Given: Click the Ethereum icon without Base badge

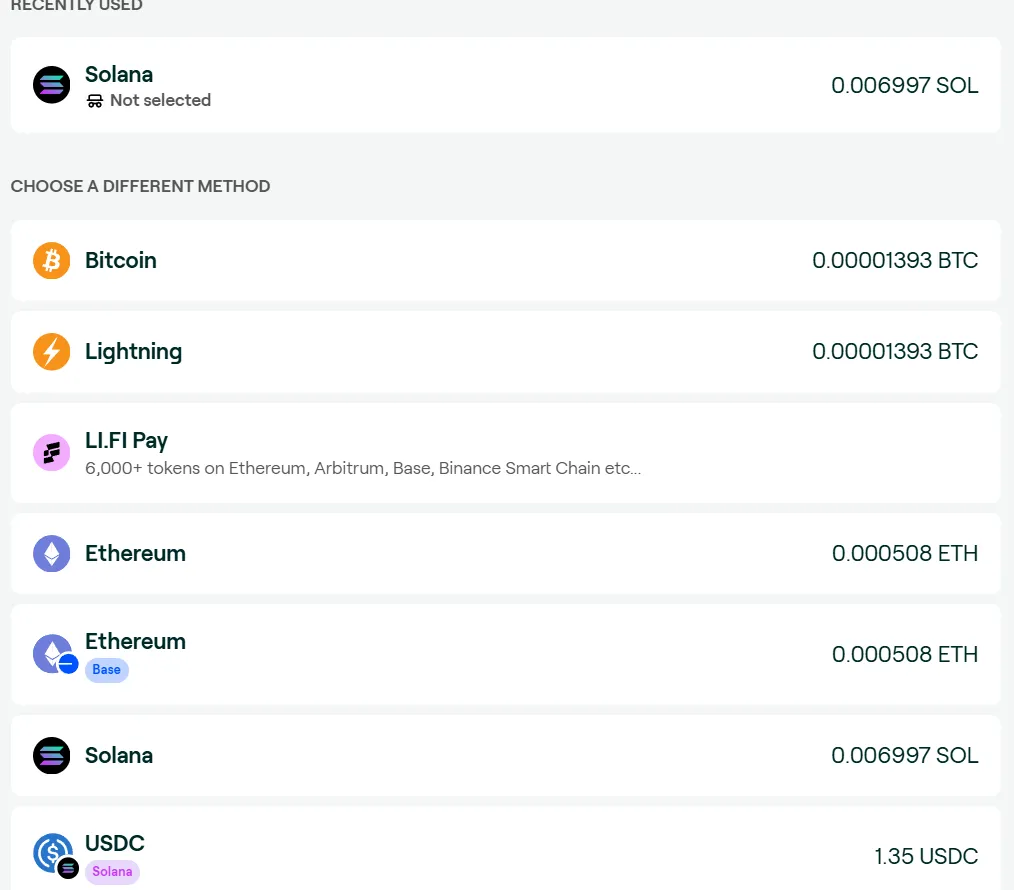Looking at the screenshot, I should [x=52, y=554].
